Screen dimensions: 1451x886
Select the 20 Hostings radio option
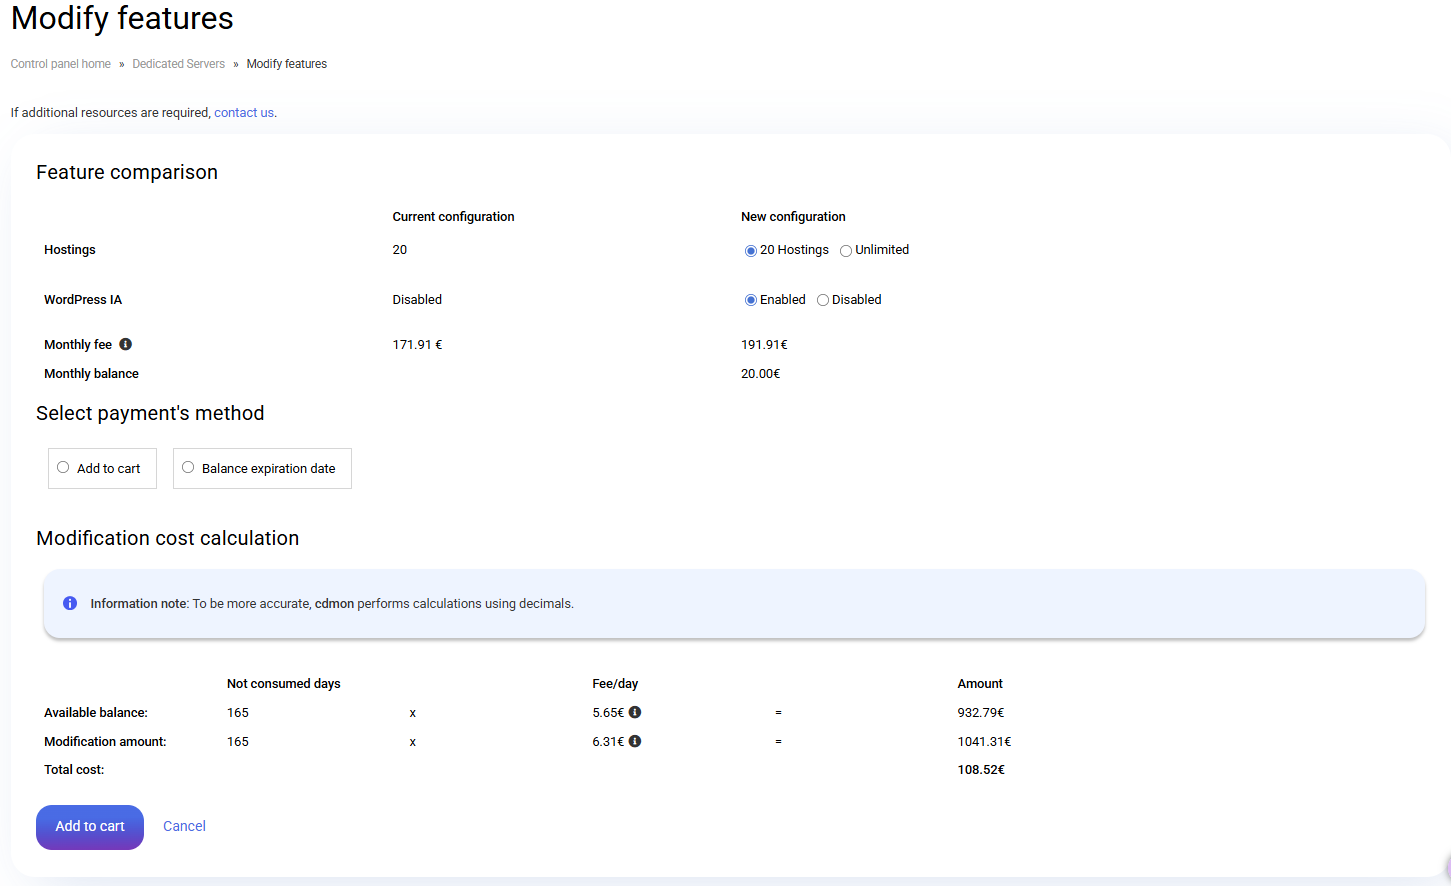pos(751,251)
